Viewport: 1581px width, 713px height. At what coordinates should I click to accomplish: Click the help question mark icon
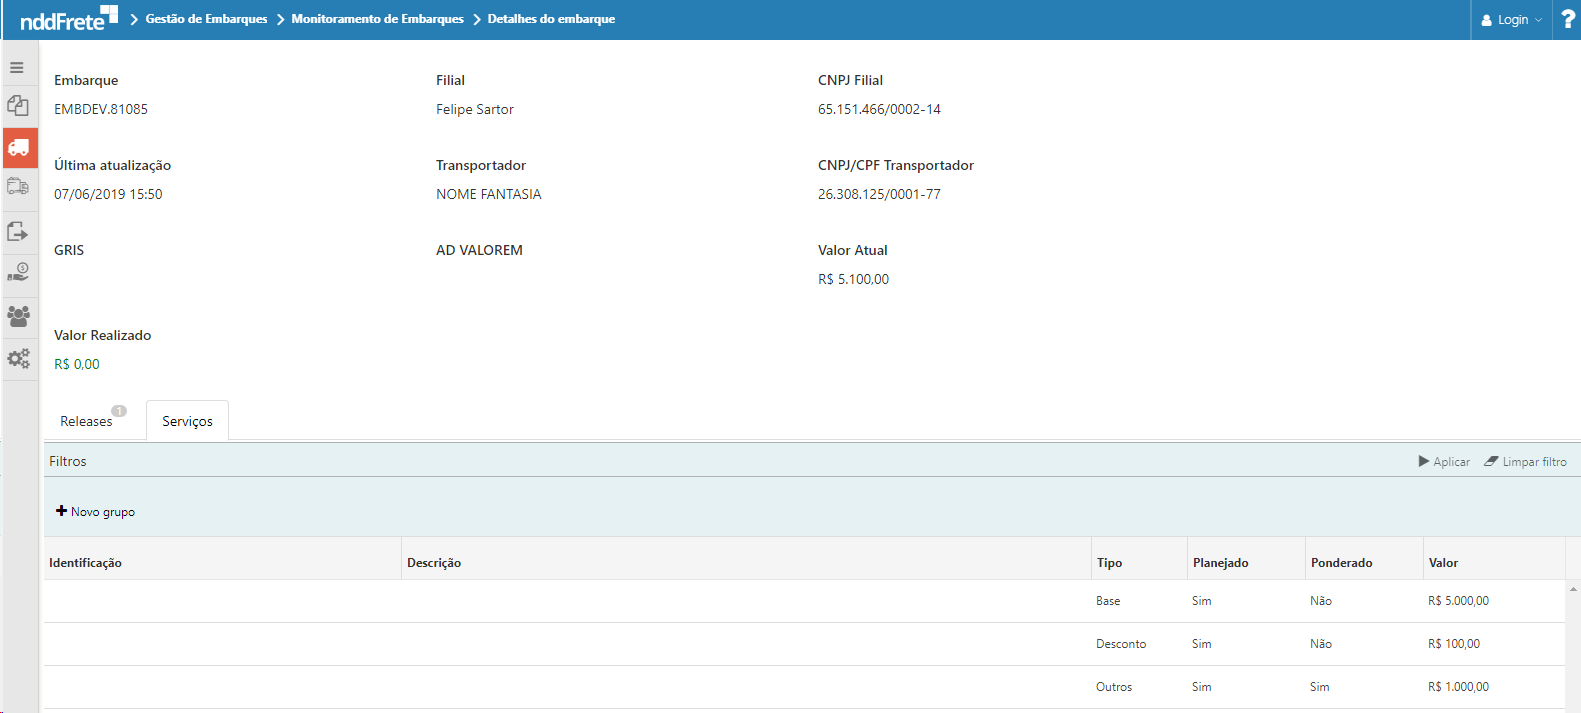(x=1567, y=19)
